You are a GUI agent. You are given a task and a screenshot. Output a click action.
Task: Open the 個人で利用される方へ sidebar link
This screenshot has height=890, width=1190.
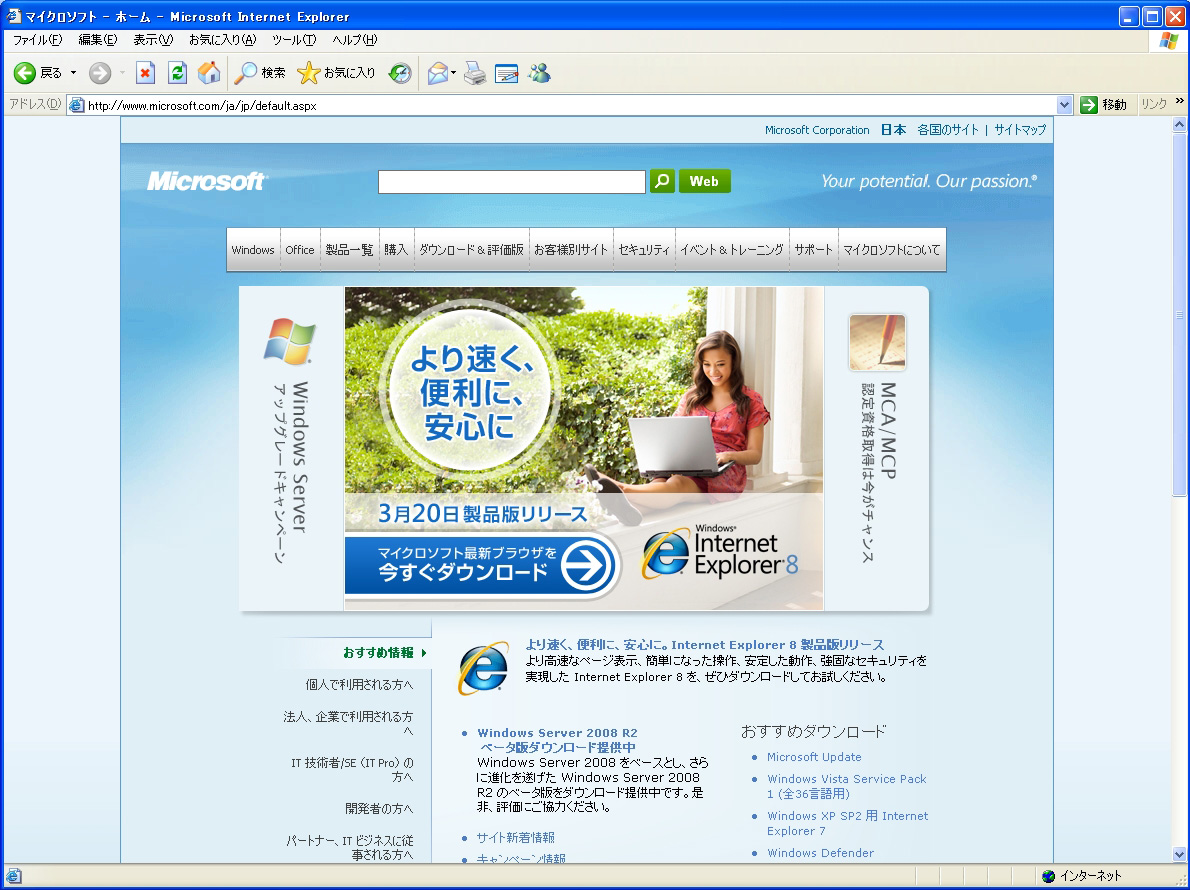tap(360, 685)
